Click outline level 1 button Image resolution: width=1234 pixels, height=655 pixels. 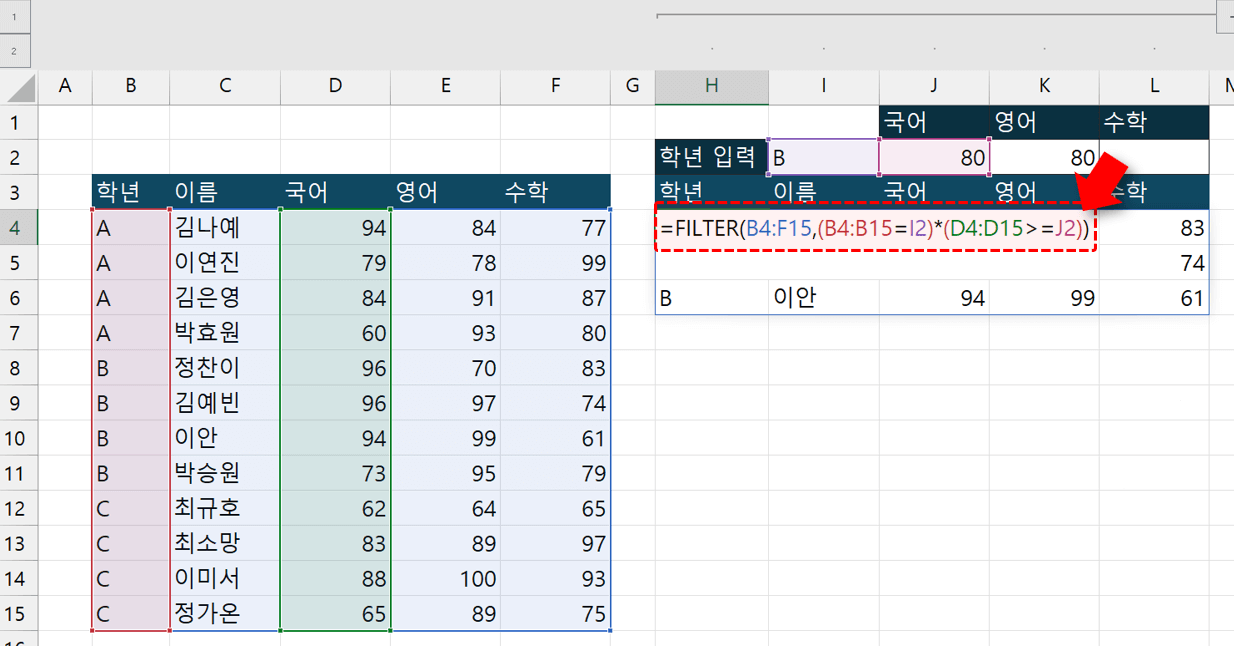point(14,17)
